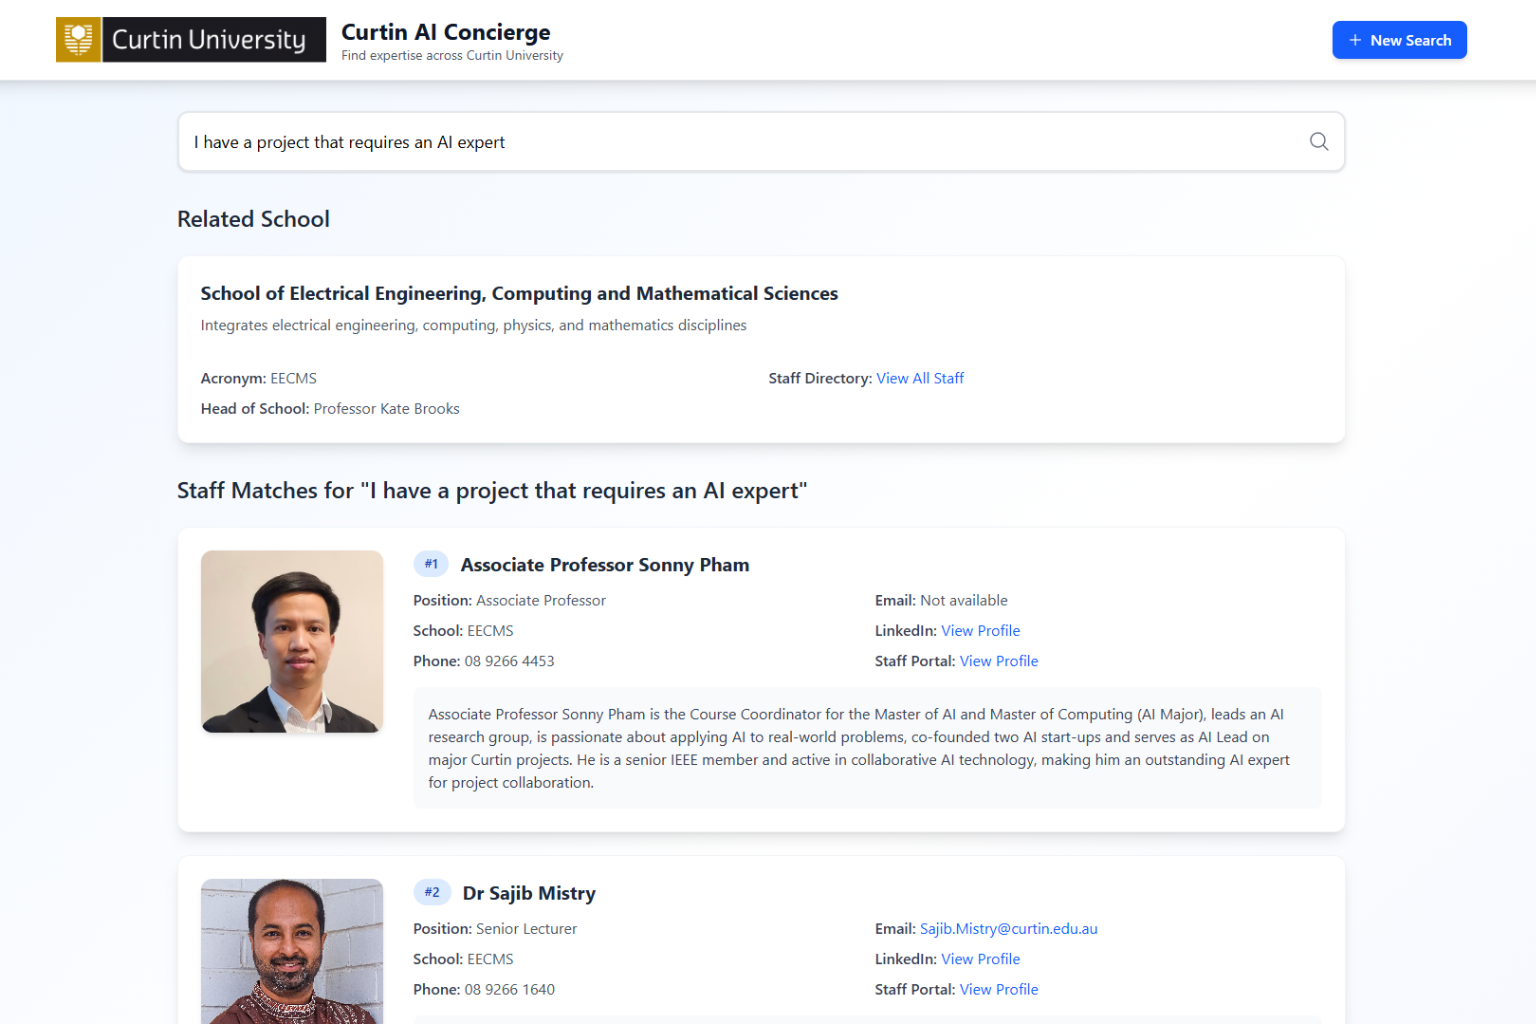
Task: Click the EECMS school information card
Action: [760, 349]
